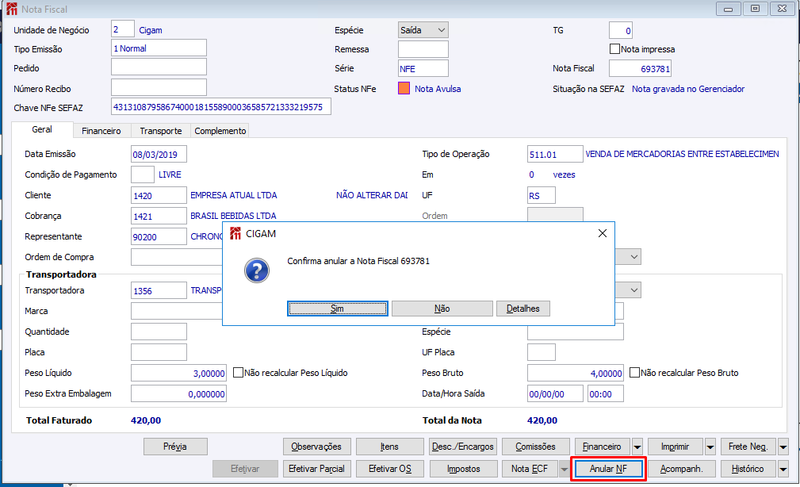
Task: Click the Imprimir button
Action: [x=676, y=447]
